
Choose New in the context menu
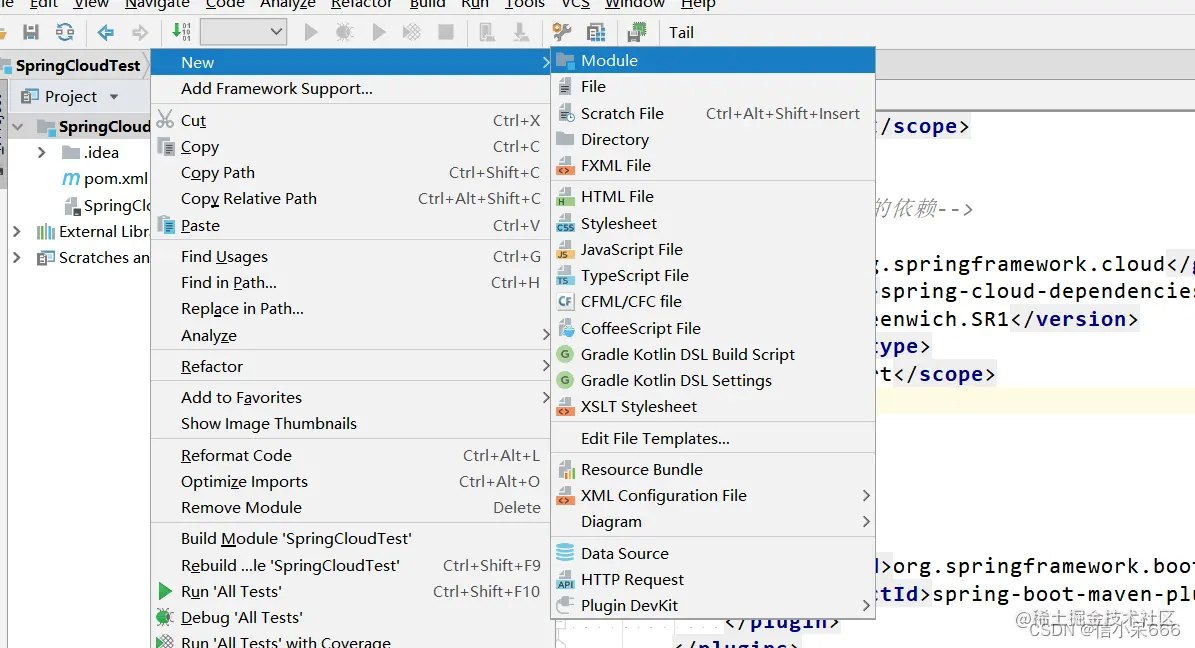[x=351, y=63]
